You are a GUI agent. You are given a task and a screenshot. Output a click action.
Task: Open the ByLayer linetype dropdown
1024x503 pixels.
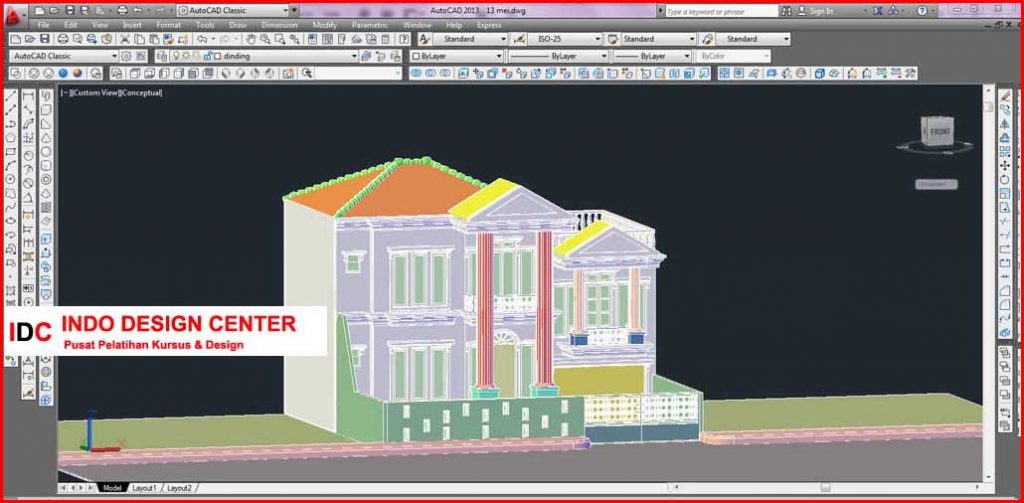[603, 56]
